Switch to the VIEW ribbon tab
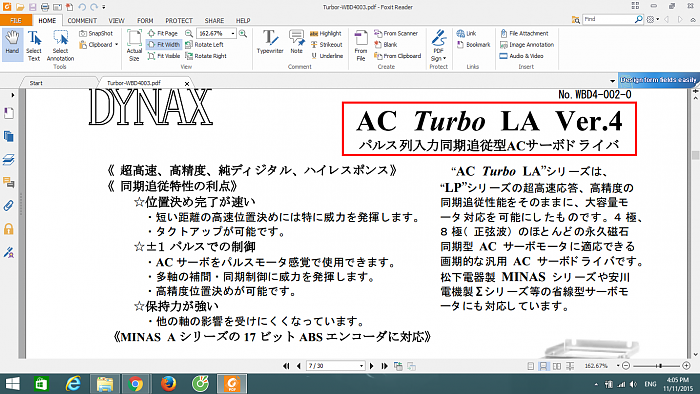The height and width of the screenshot is (394, 700). [x=117, y=21]
